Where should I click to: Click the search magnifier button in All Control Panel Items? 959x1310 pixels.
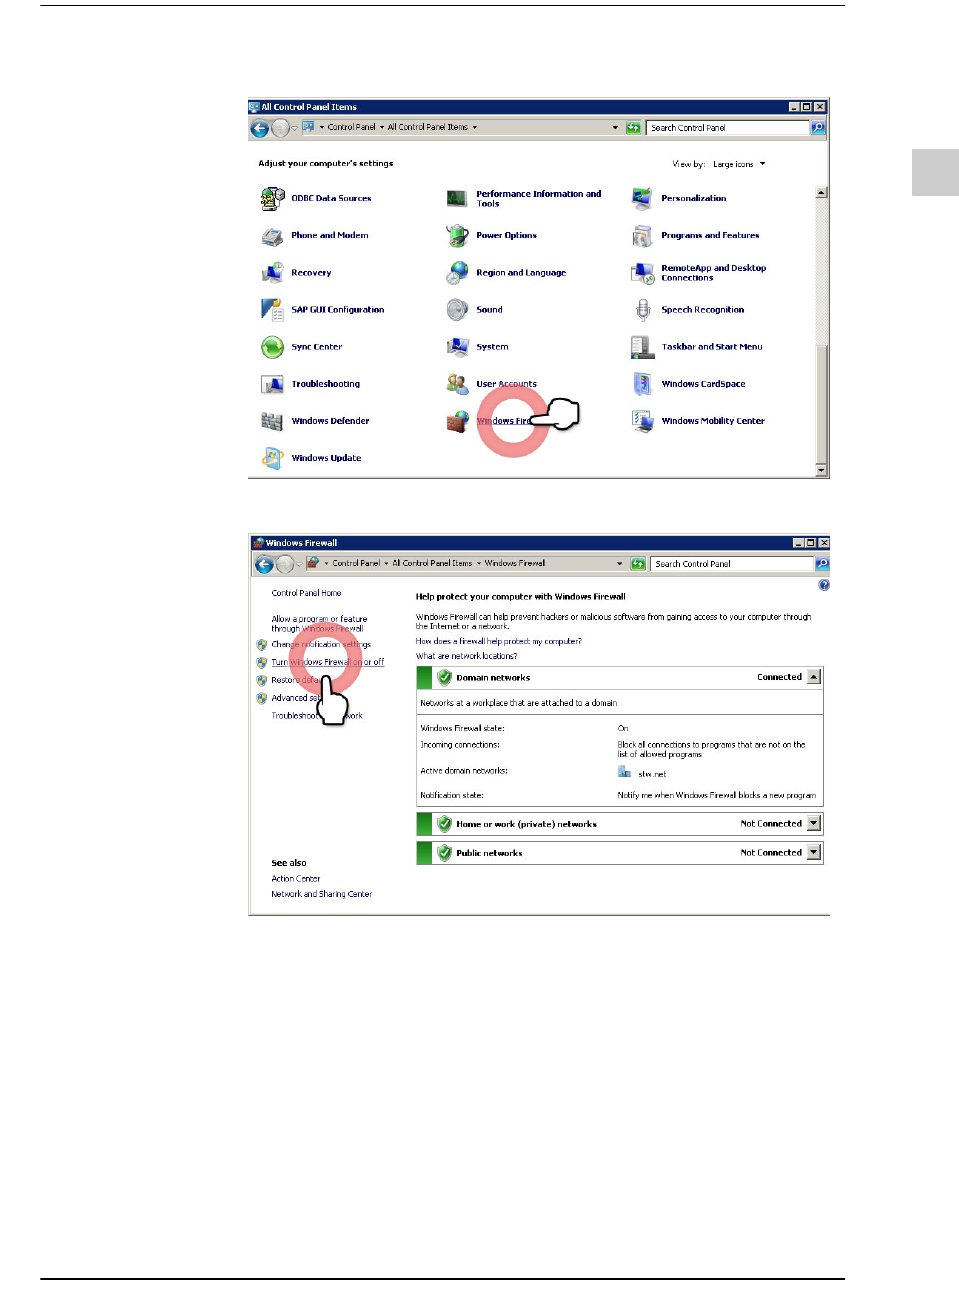(817, 128)
